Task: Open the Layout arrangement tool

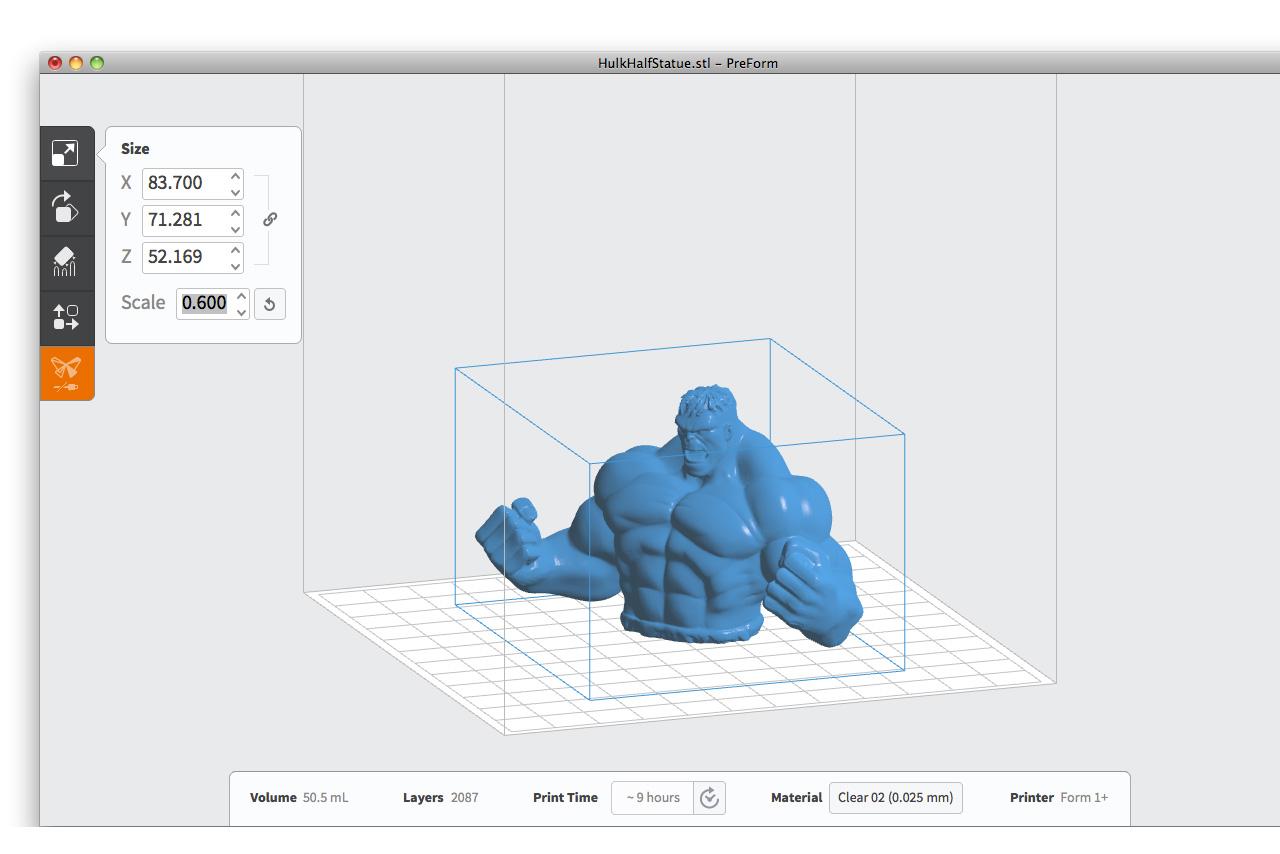Action: 66,317
